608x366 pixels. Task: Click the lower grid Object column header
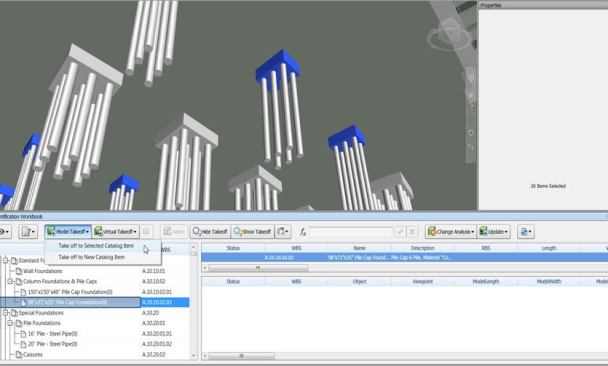[359, 281]
